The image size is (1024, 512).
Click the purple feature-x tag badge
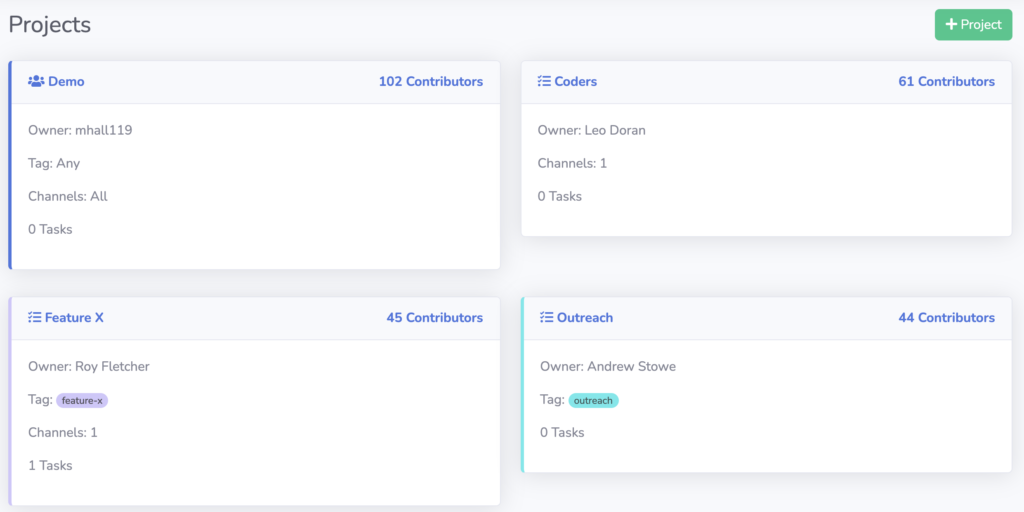click(82, 400)
